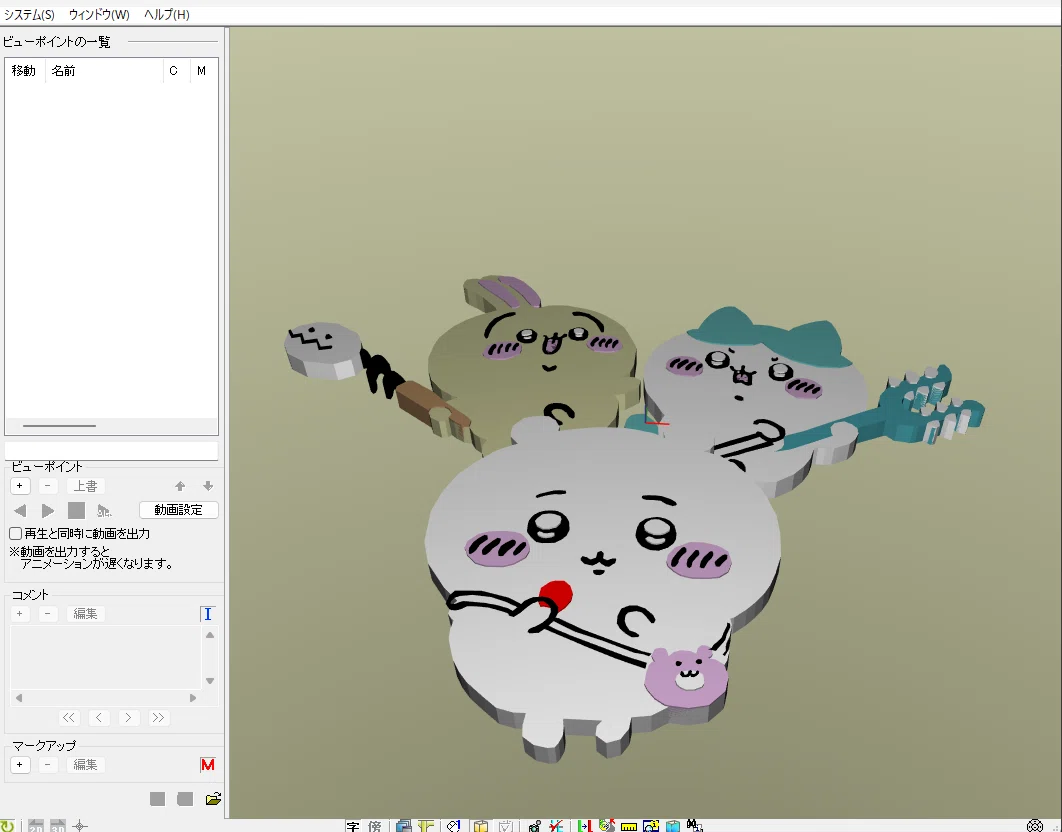Click the yellow 3D box icon
The image size is (1062, 832).
(481, 826)
